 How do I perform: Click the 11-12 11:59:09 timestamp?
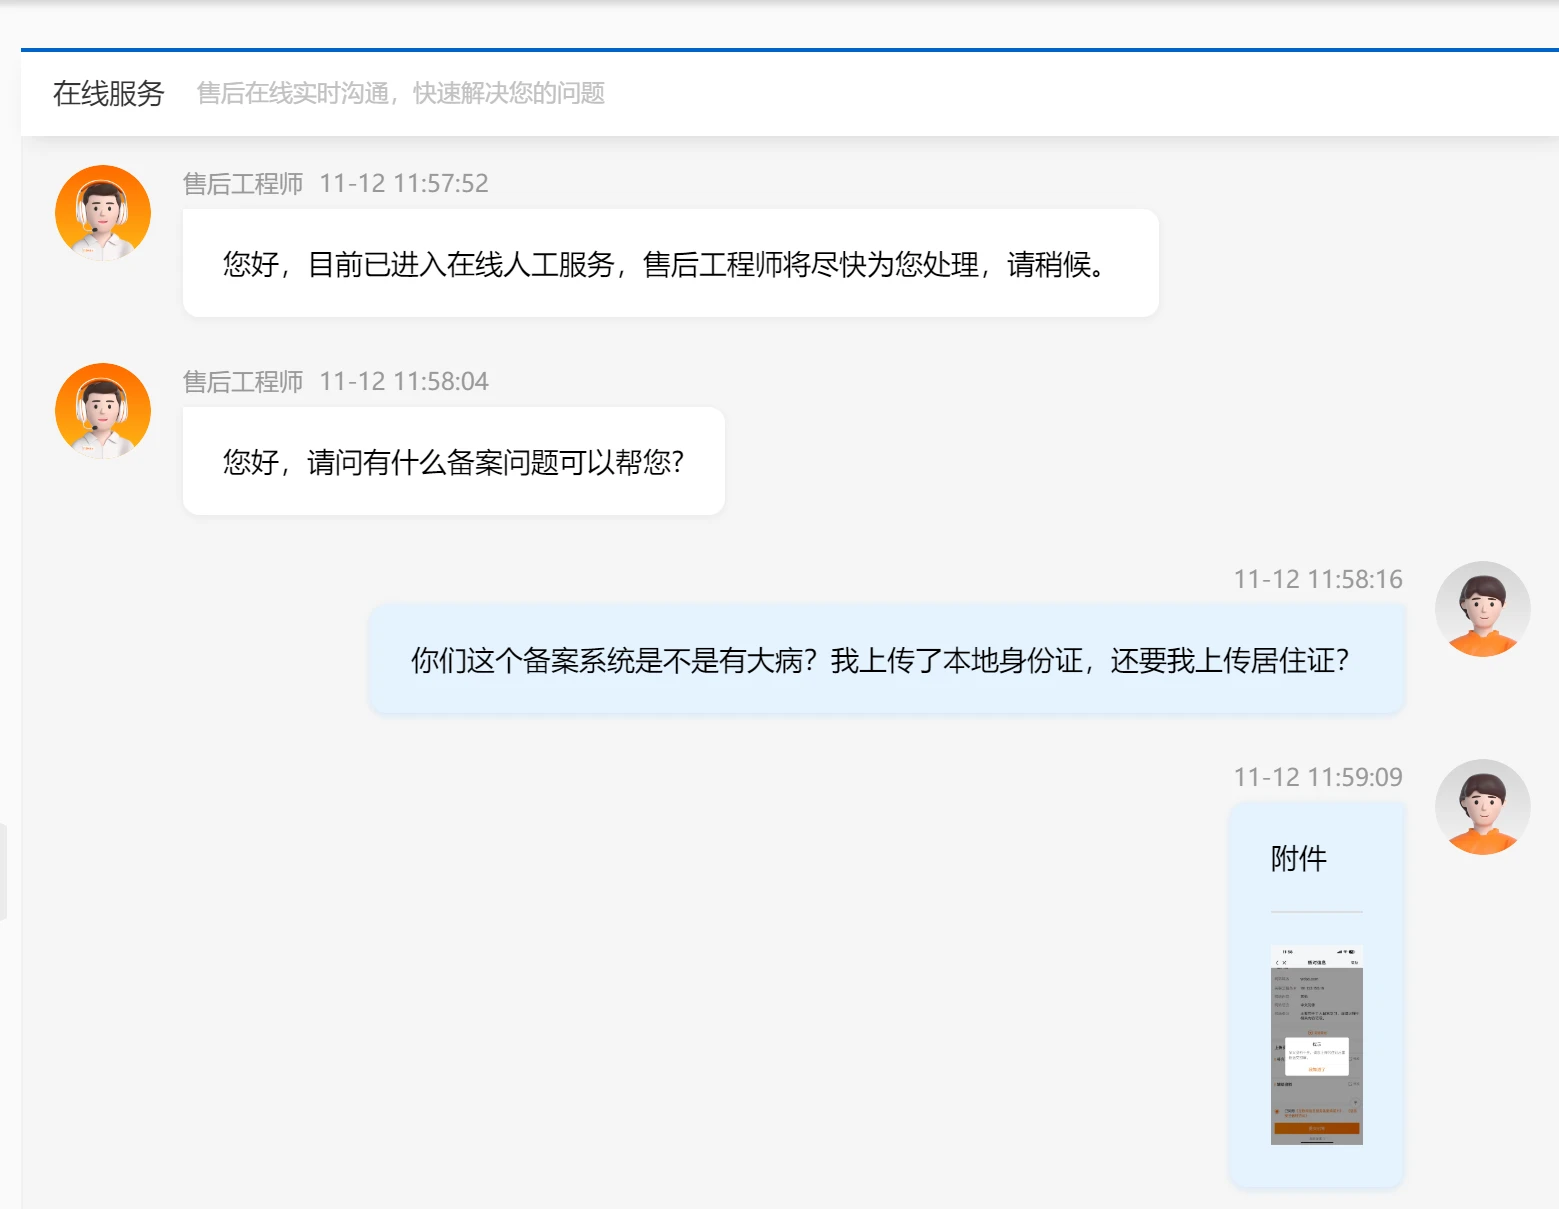click(1317, 778)
